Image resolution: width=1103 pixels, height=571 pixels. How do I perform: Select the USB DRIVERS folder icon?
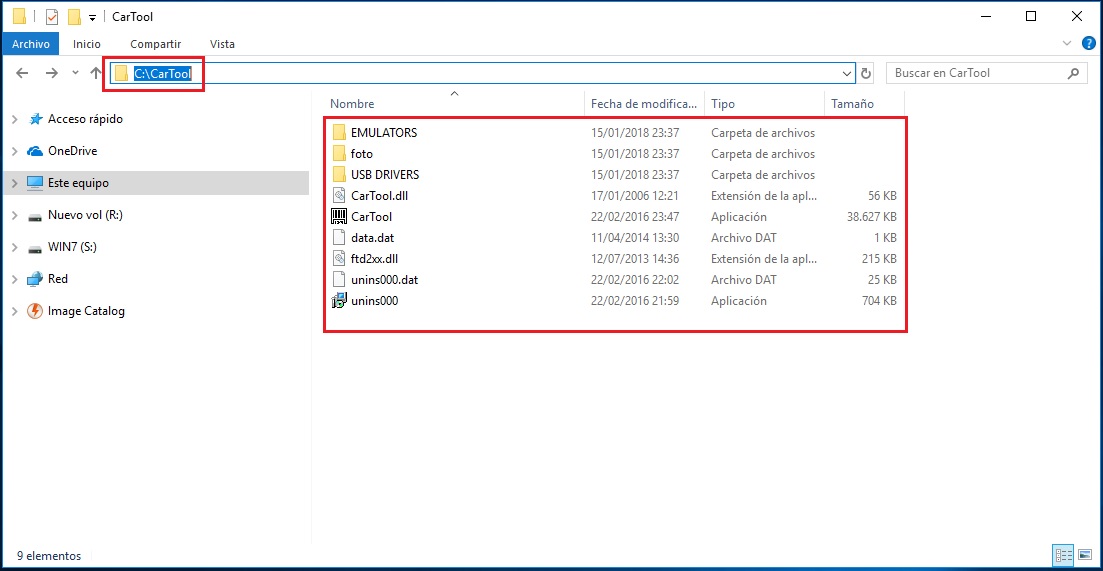click(340, 174)
